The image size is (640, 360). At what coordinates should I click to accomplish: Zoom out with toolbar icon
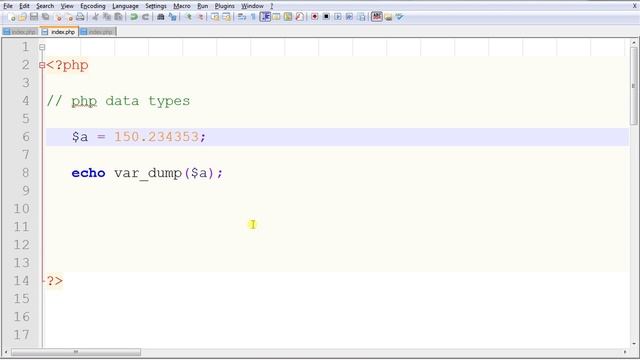[200, 17]
